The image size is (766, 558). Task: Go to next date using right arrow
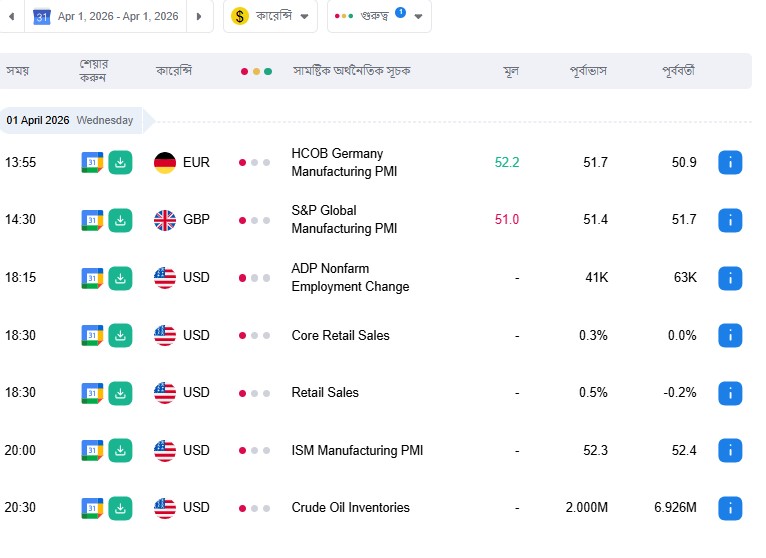199,16
